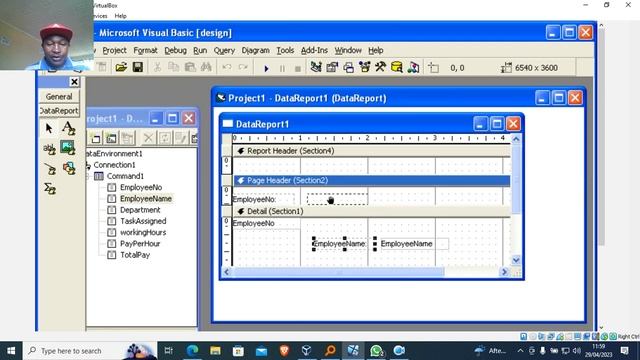This screenshot has height=360, width=640.
Task: Click the Open Project toolbar icon
Action: [121, 67]
